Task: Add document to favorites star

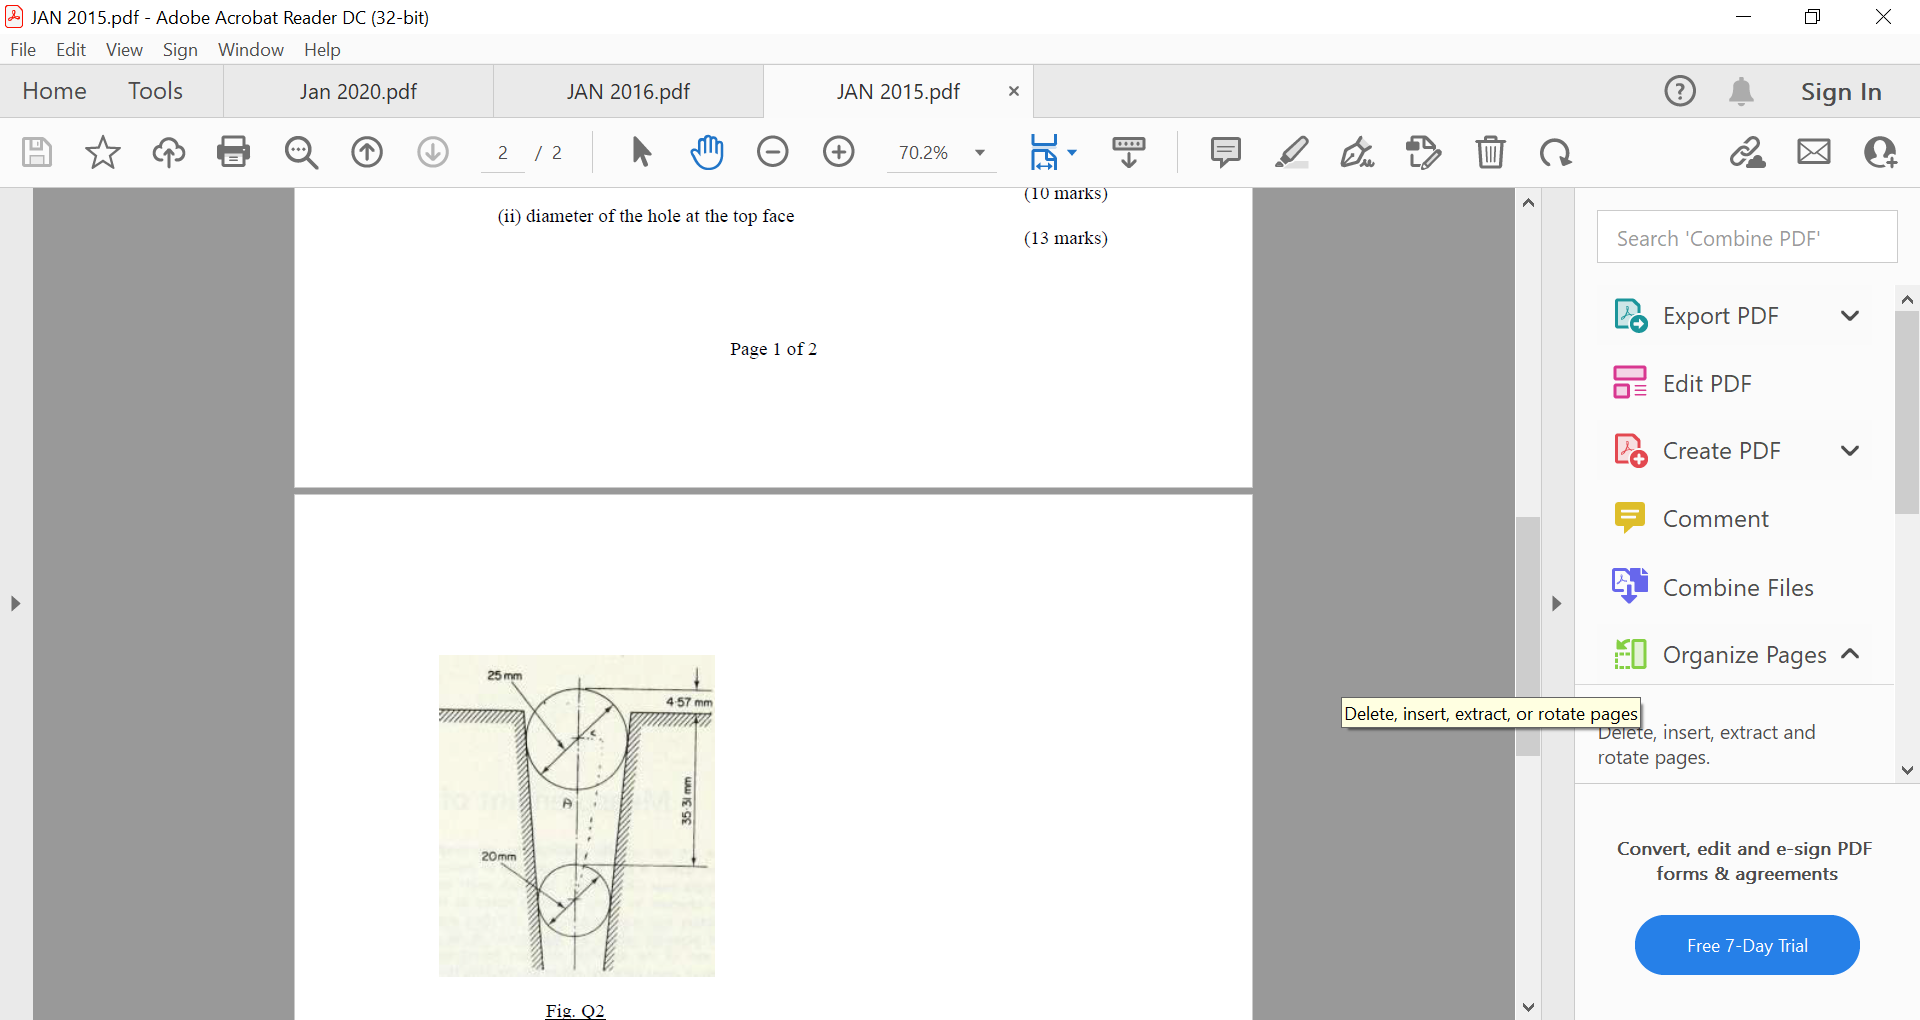Action: (x=102, y=152)
